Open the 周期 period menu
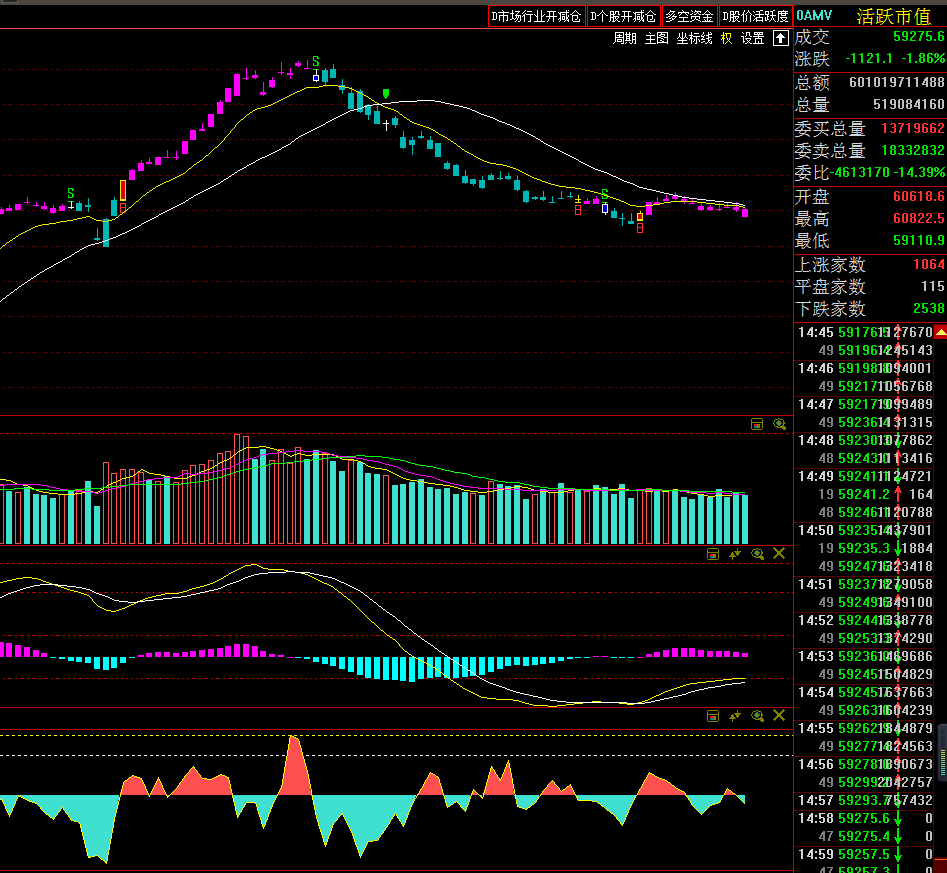 [x=624, y=39]
